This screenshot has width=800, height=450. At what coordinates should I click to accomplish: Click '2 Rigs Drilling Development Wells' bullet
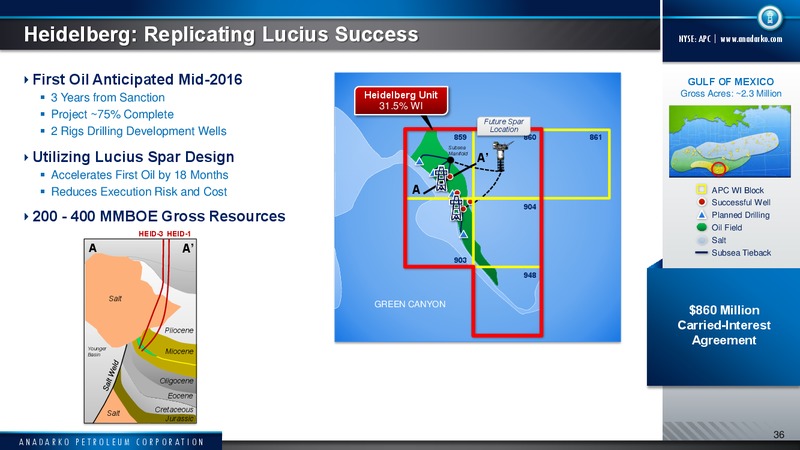coord(138,131)
